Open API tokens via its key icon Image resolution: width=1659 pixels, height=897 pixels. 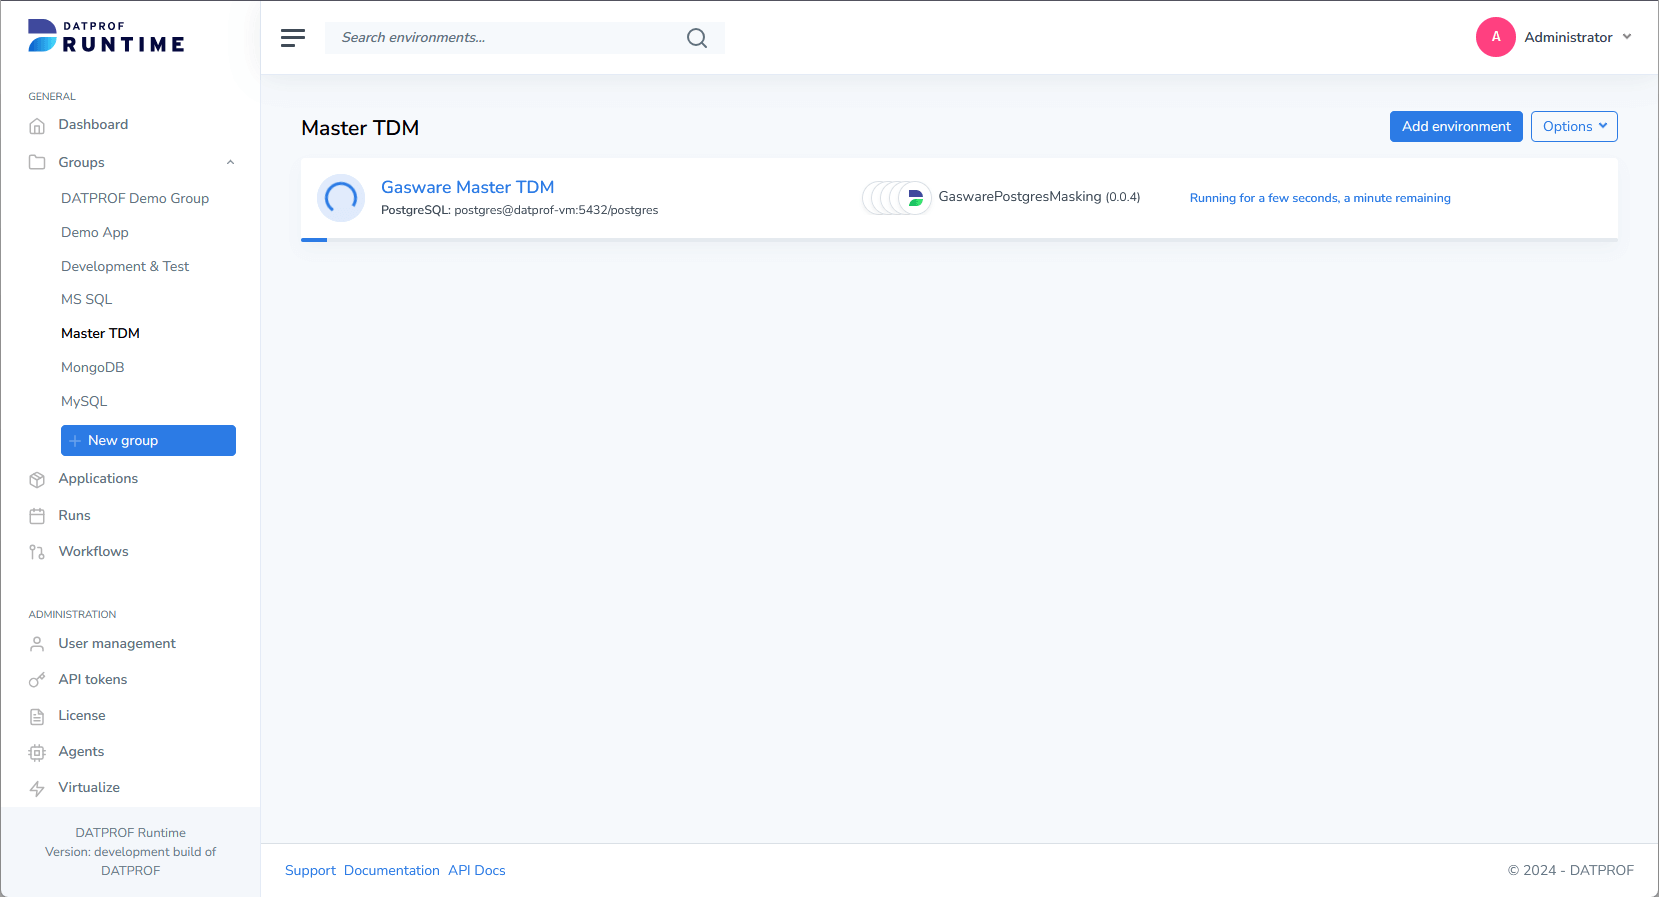pos(37,680)
